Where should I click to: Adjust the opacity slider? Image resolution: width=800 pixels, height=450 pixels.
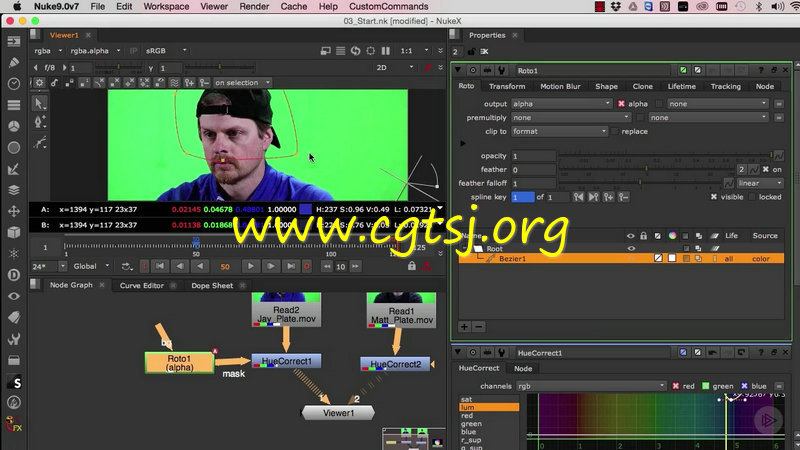click(665, 156)
